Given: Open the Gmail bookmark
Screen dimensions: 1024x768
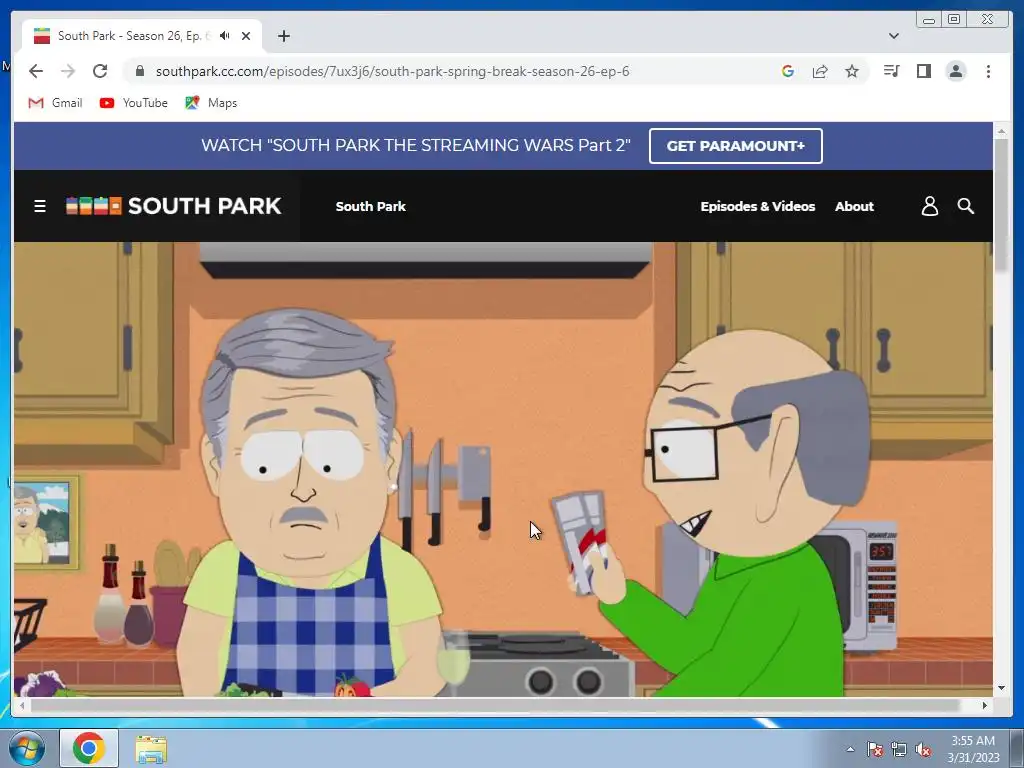Looking at the screenshot, I should (56, 103).
